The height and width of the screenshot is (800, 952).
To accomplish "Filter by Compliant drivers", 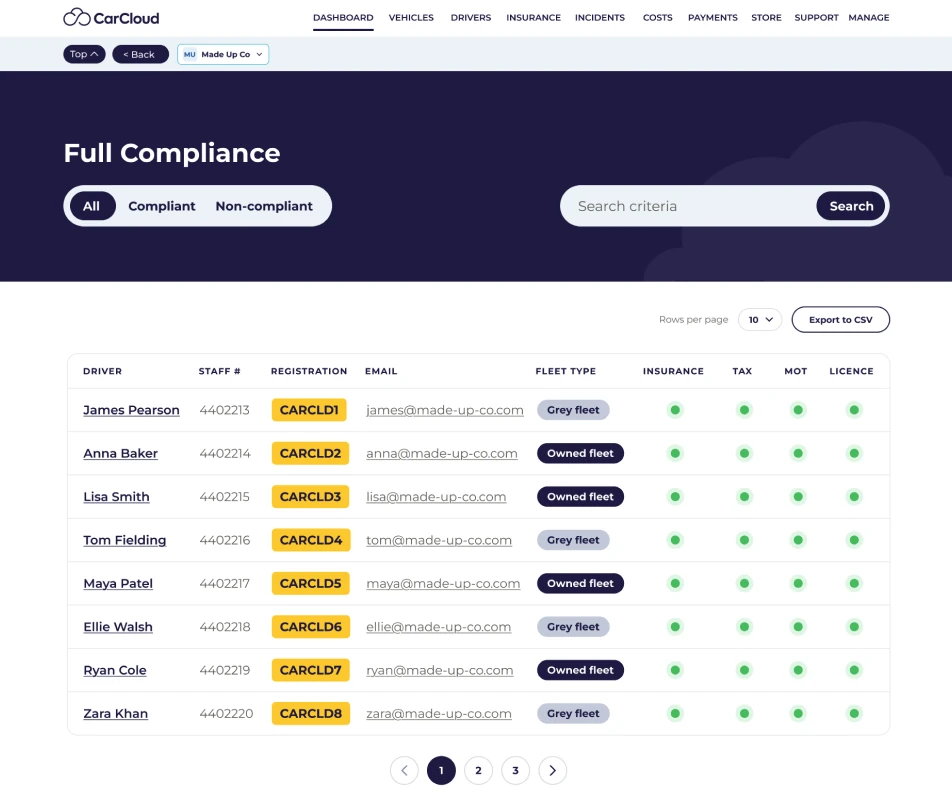I will [x=162, y=206].
